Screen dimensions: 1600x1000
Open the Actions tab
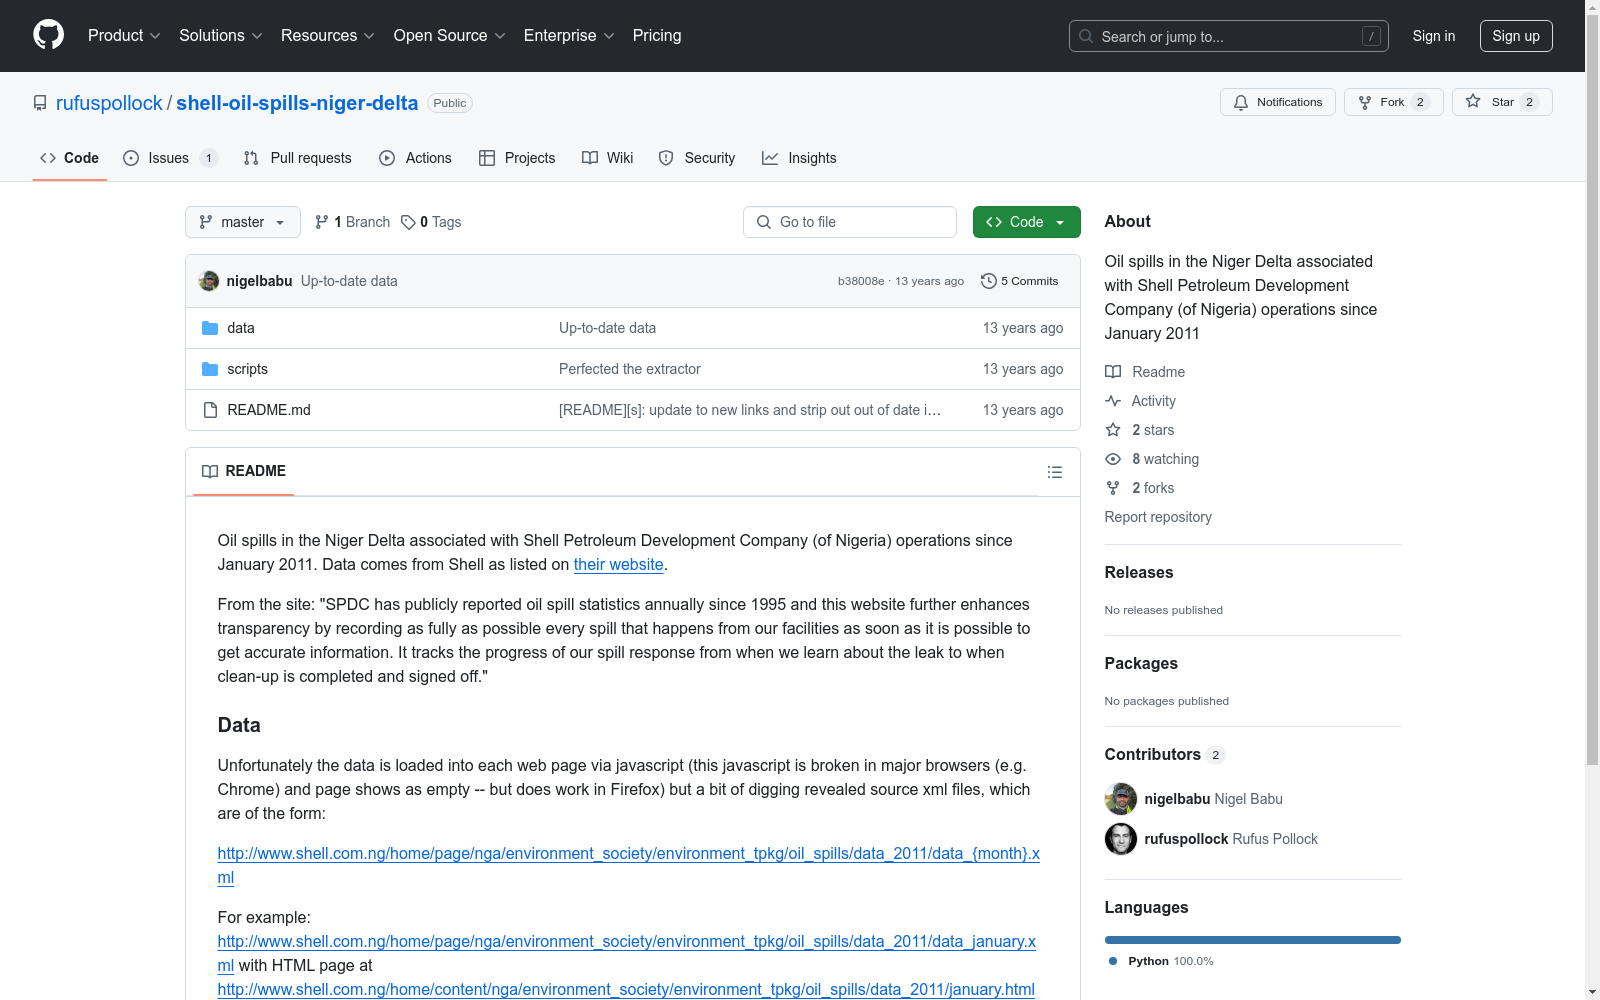tap(416, 158)
